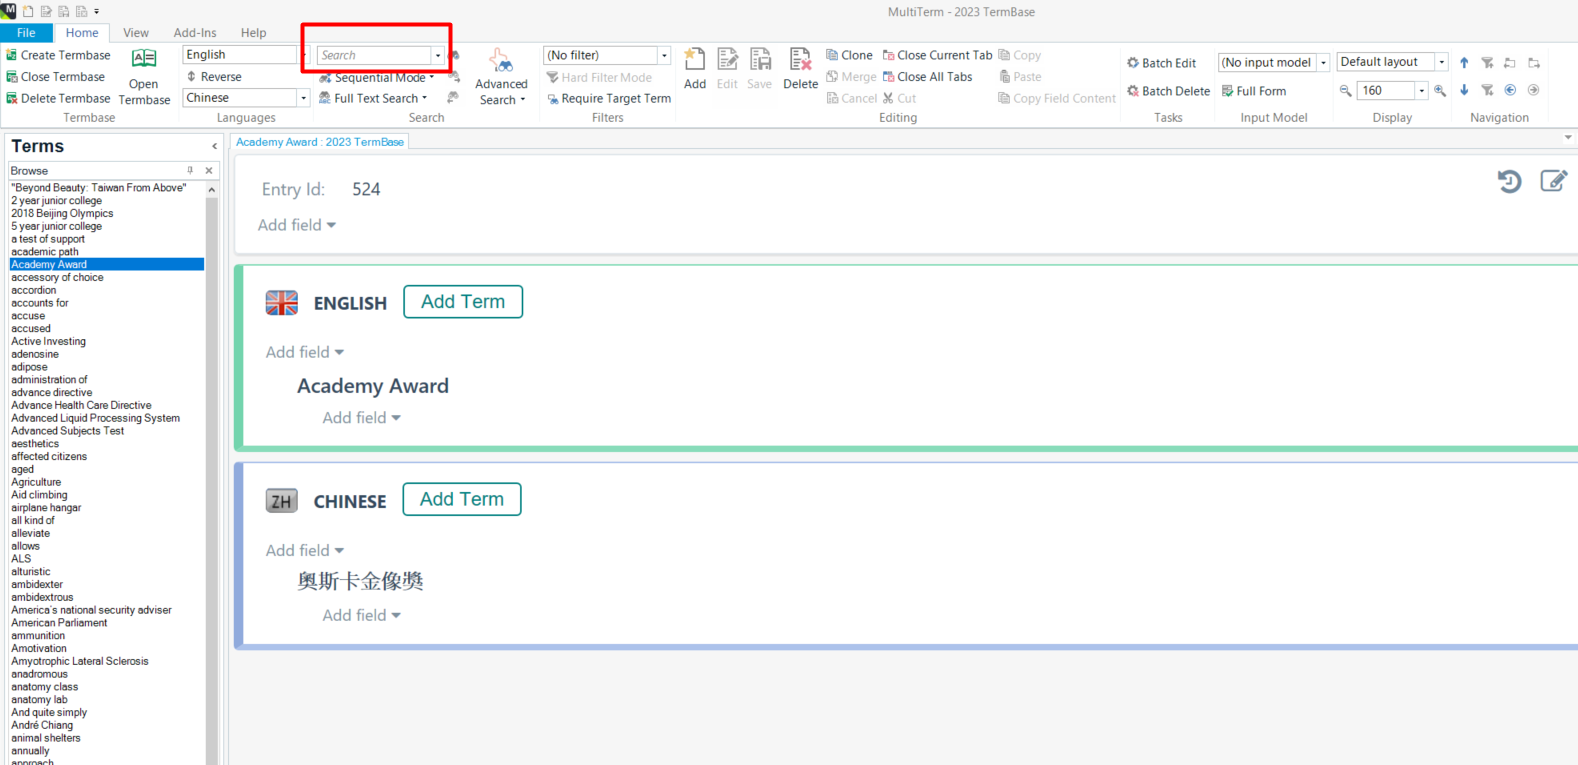Customize quick access toolbar dropdown arrow
Image resolution: width=1578 pixels, height=765 pixels.
(x=97, y=12)
